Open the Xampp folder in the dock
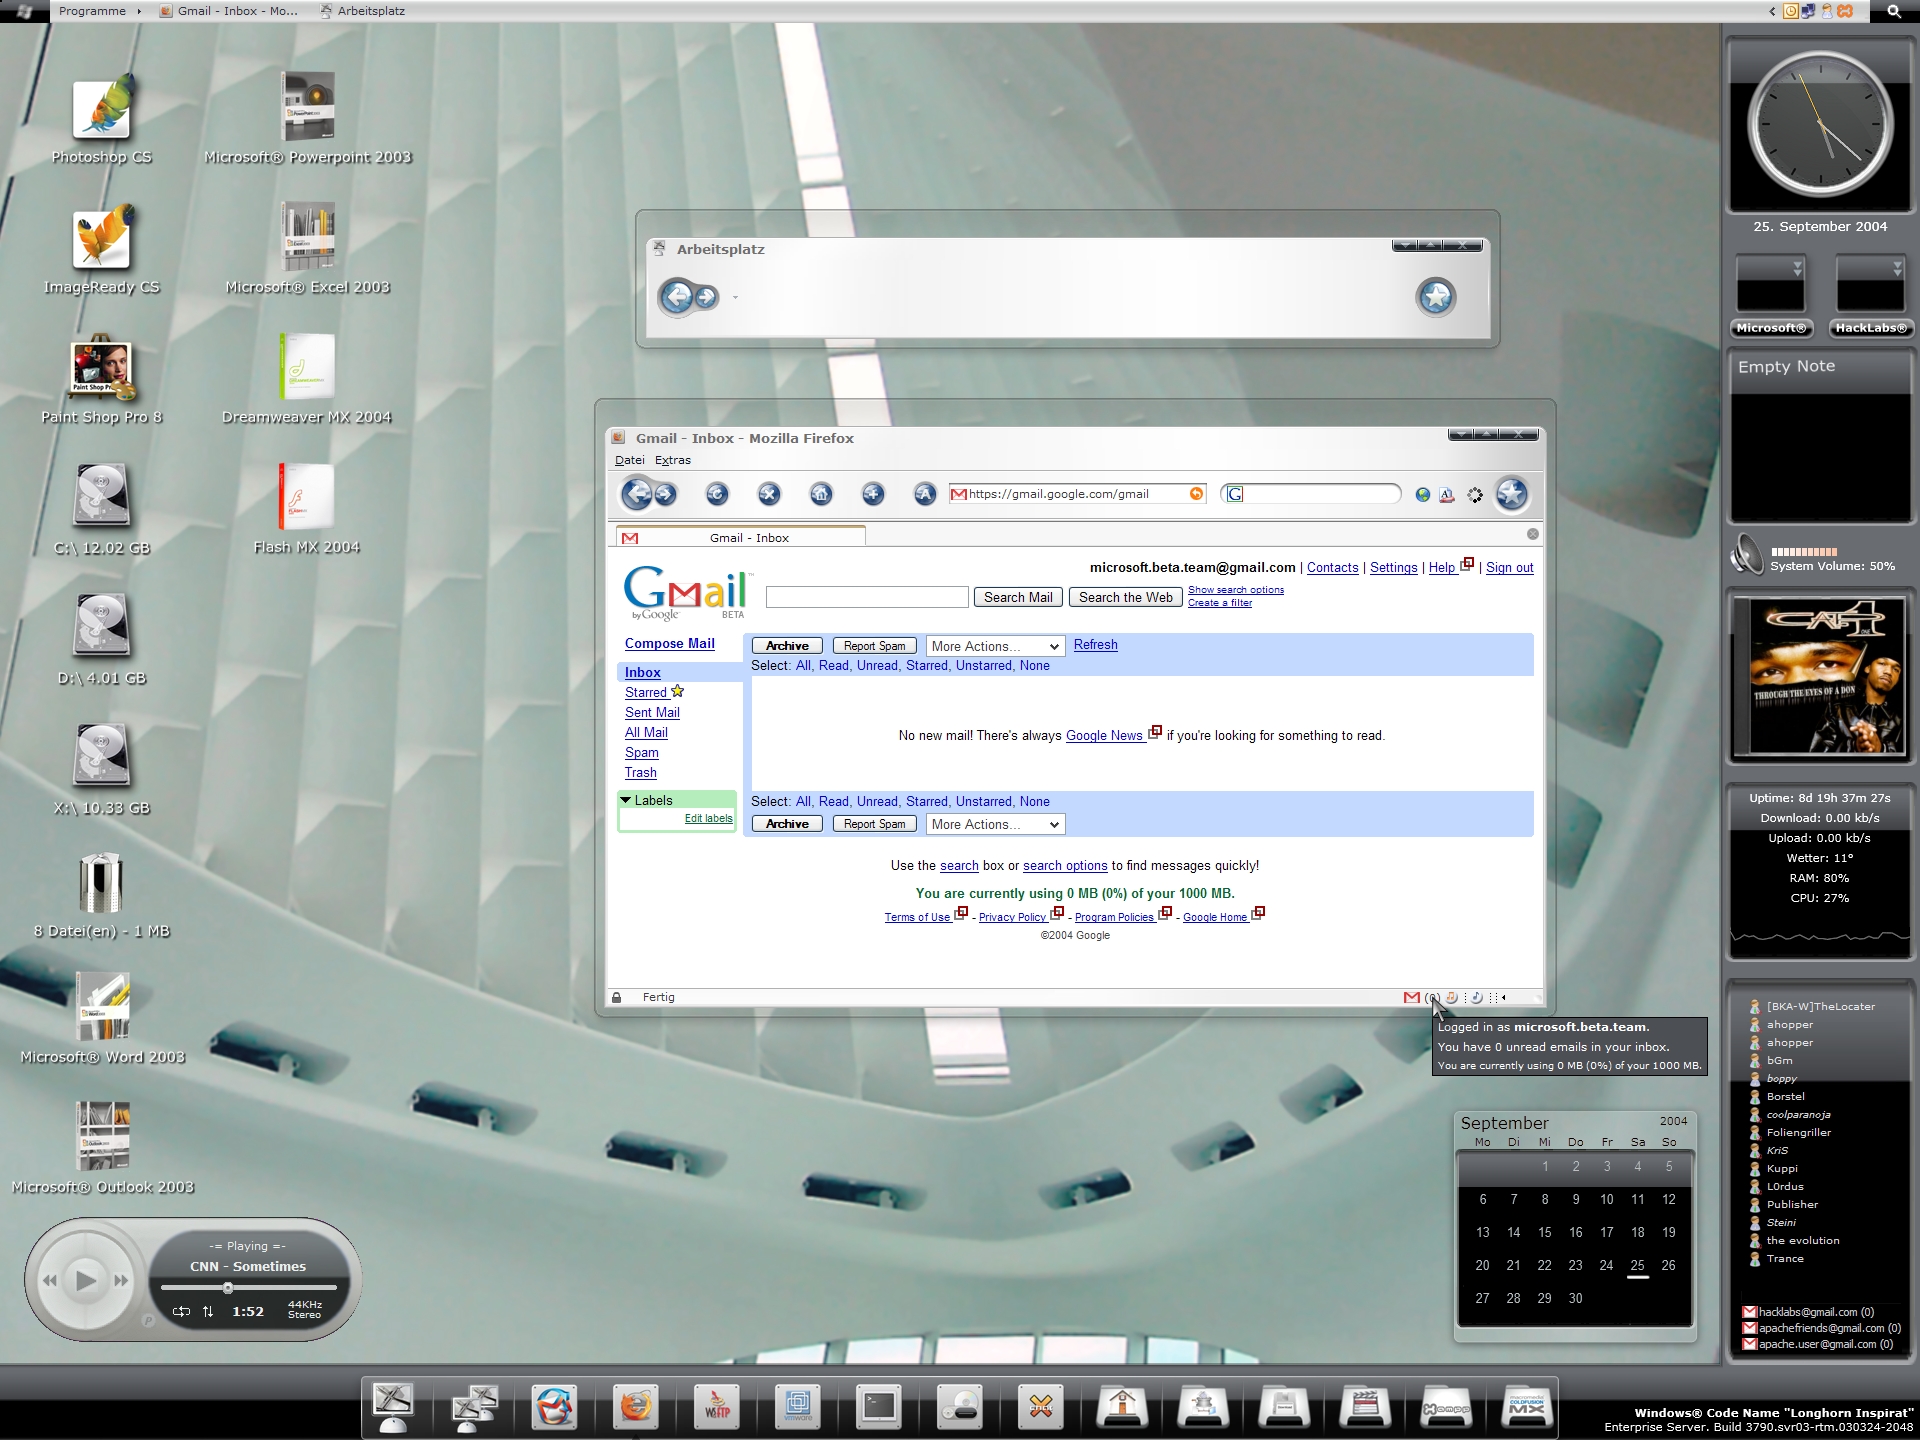 tap(1446, 1408)
